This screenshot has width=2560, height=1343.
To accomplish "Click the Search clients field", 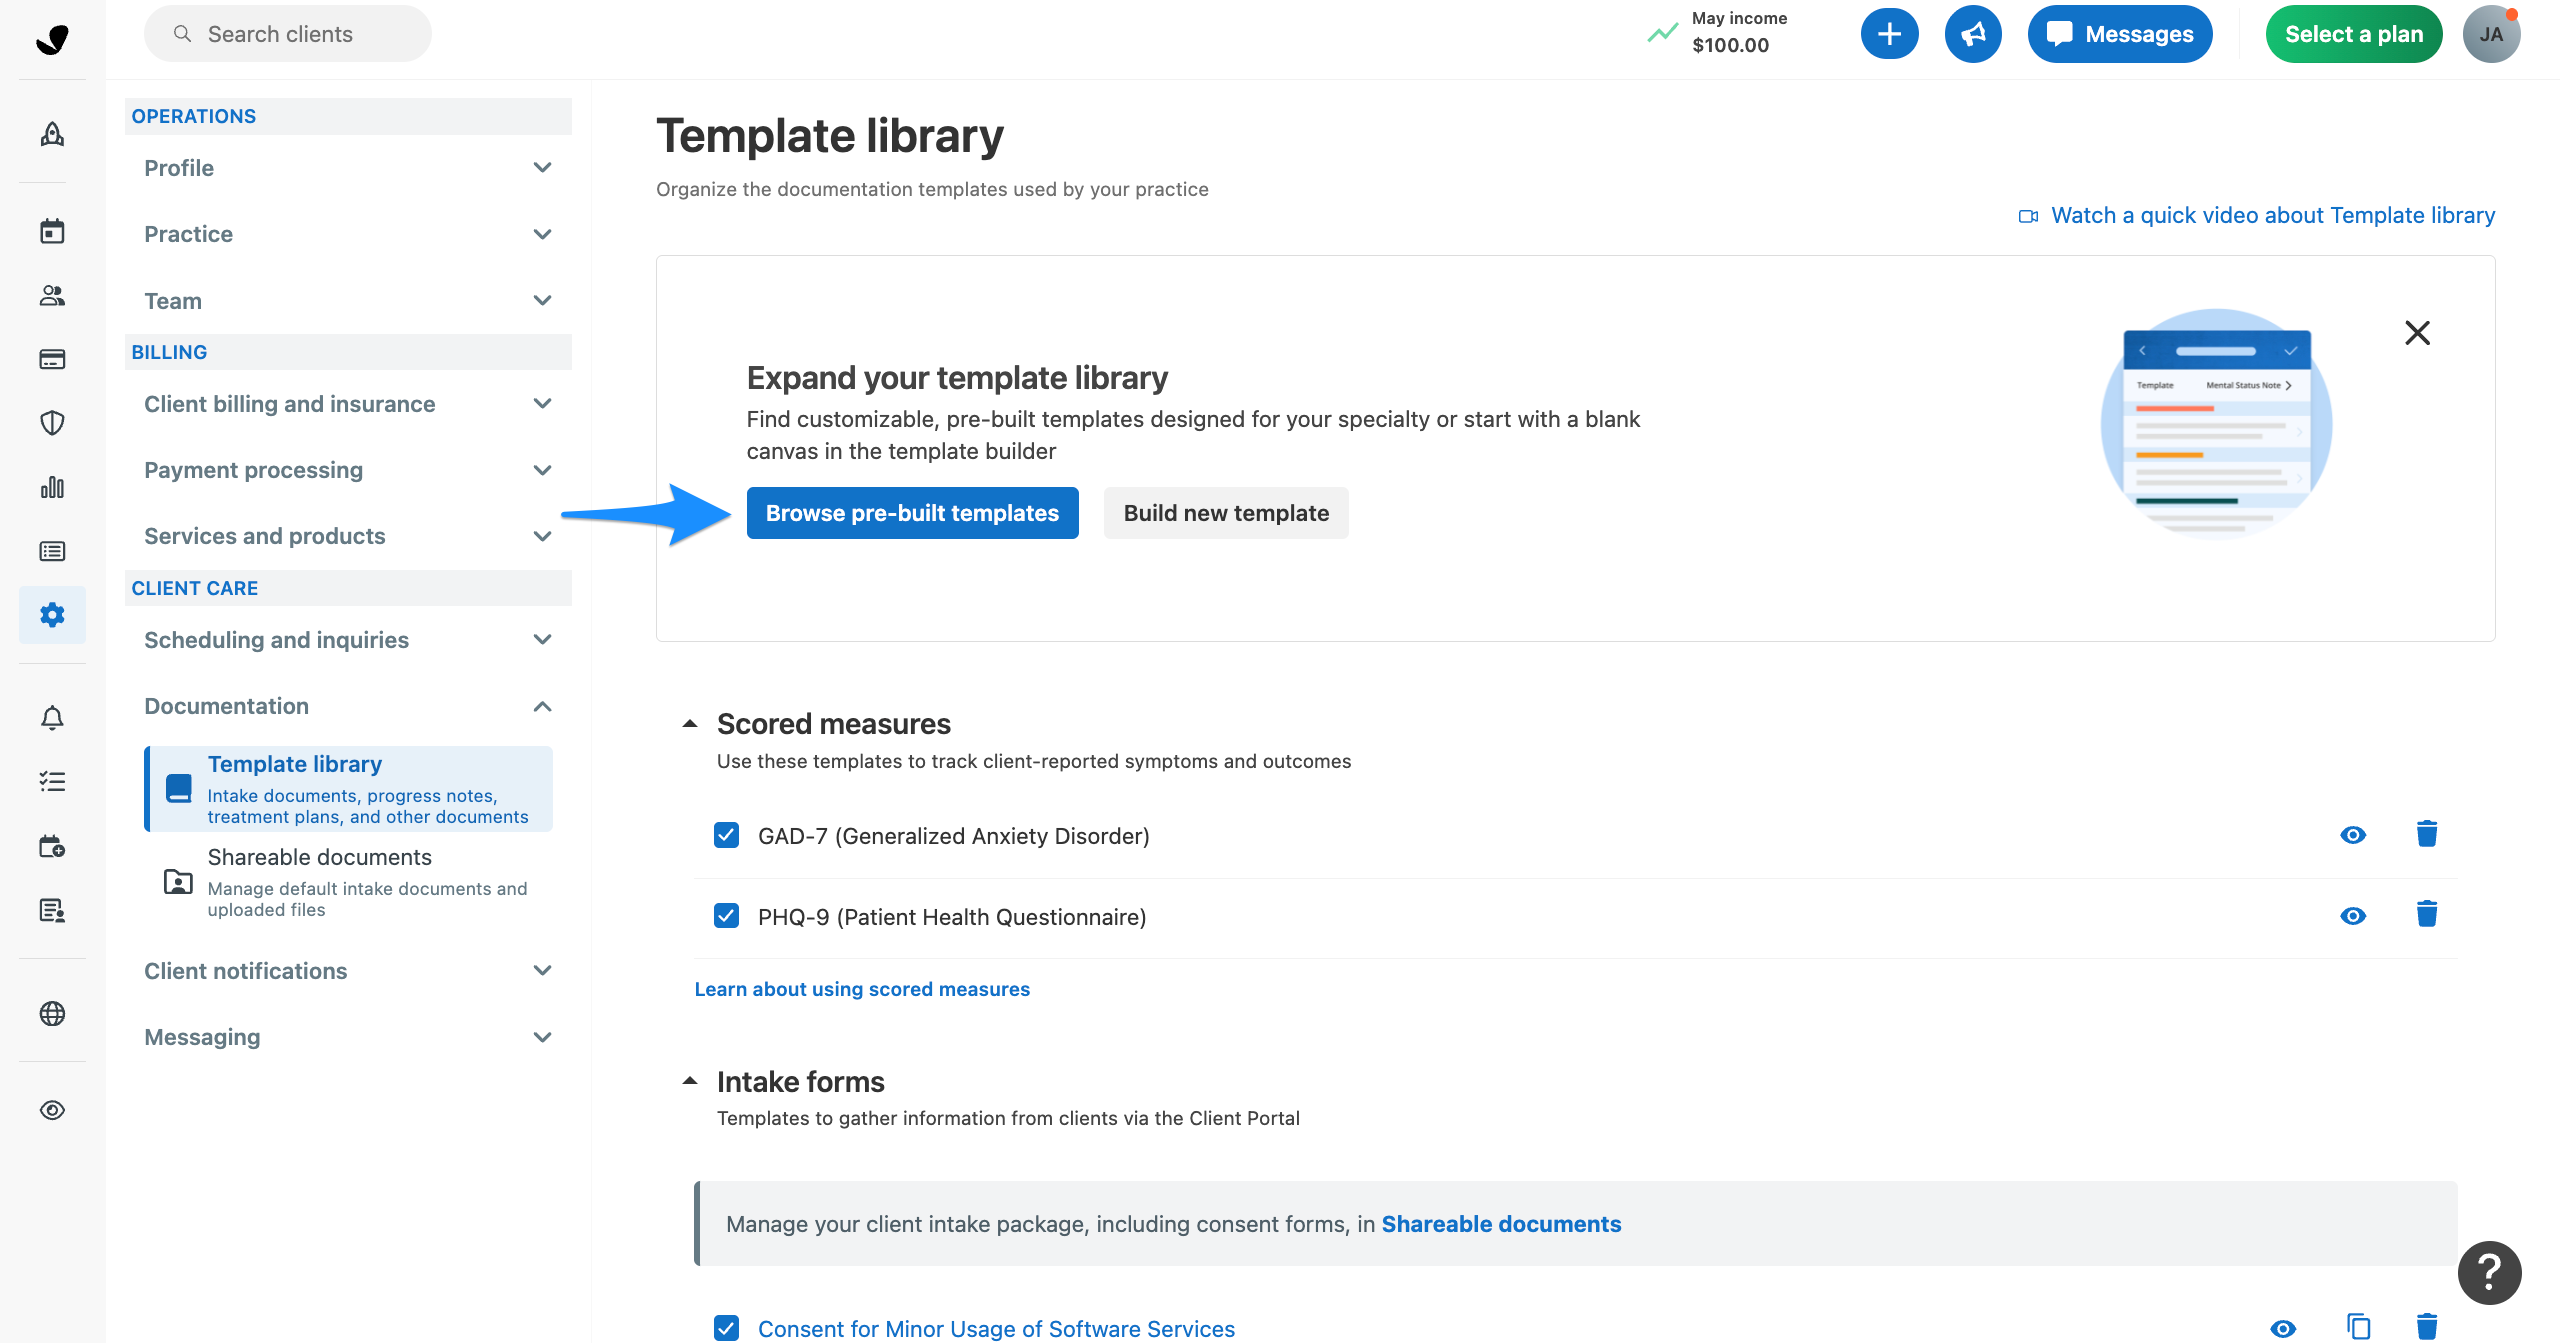I will [288, 34].
